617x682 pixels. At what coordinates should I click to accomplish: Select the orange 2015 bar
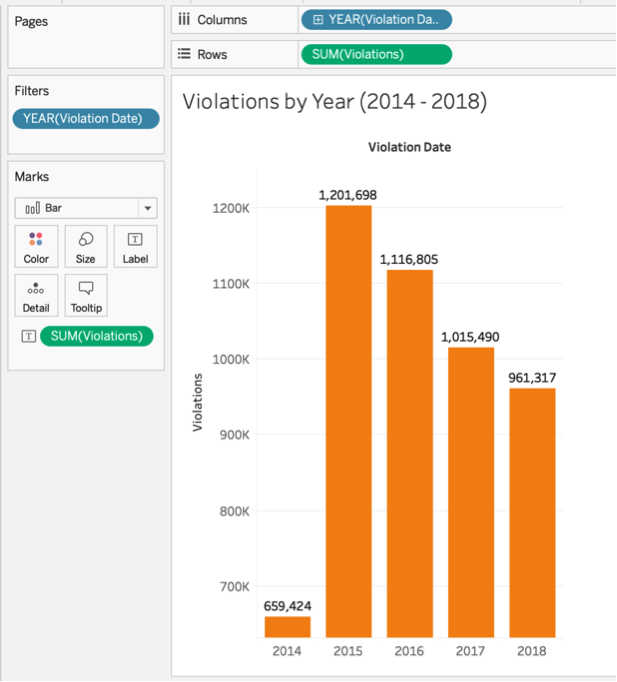pos(348,420)
